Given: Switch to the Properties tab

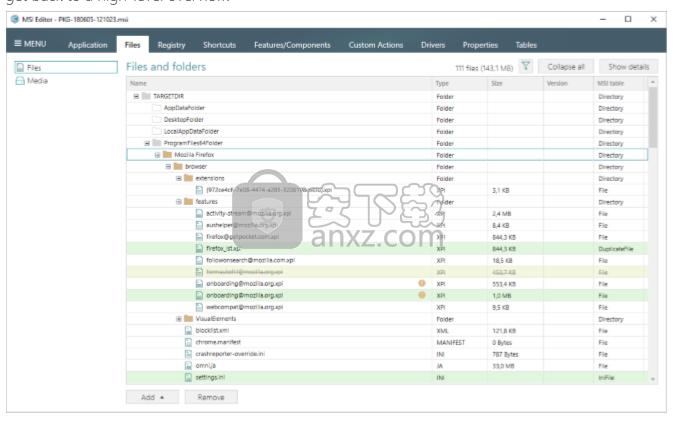Looking at the screenshot, I should (x=480, y=45).
